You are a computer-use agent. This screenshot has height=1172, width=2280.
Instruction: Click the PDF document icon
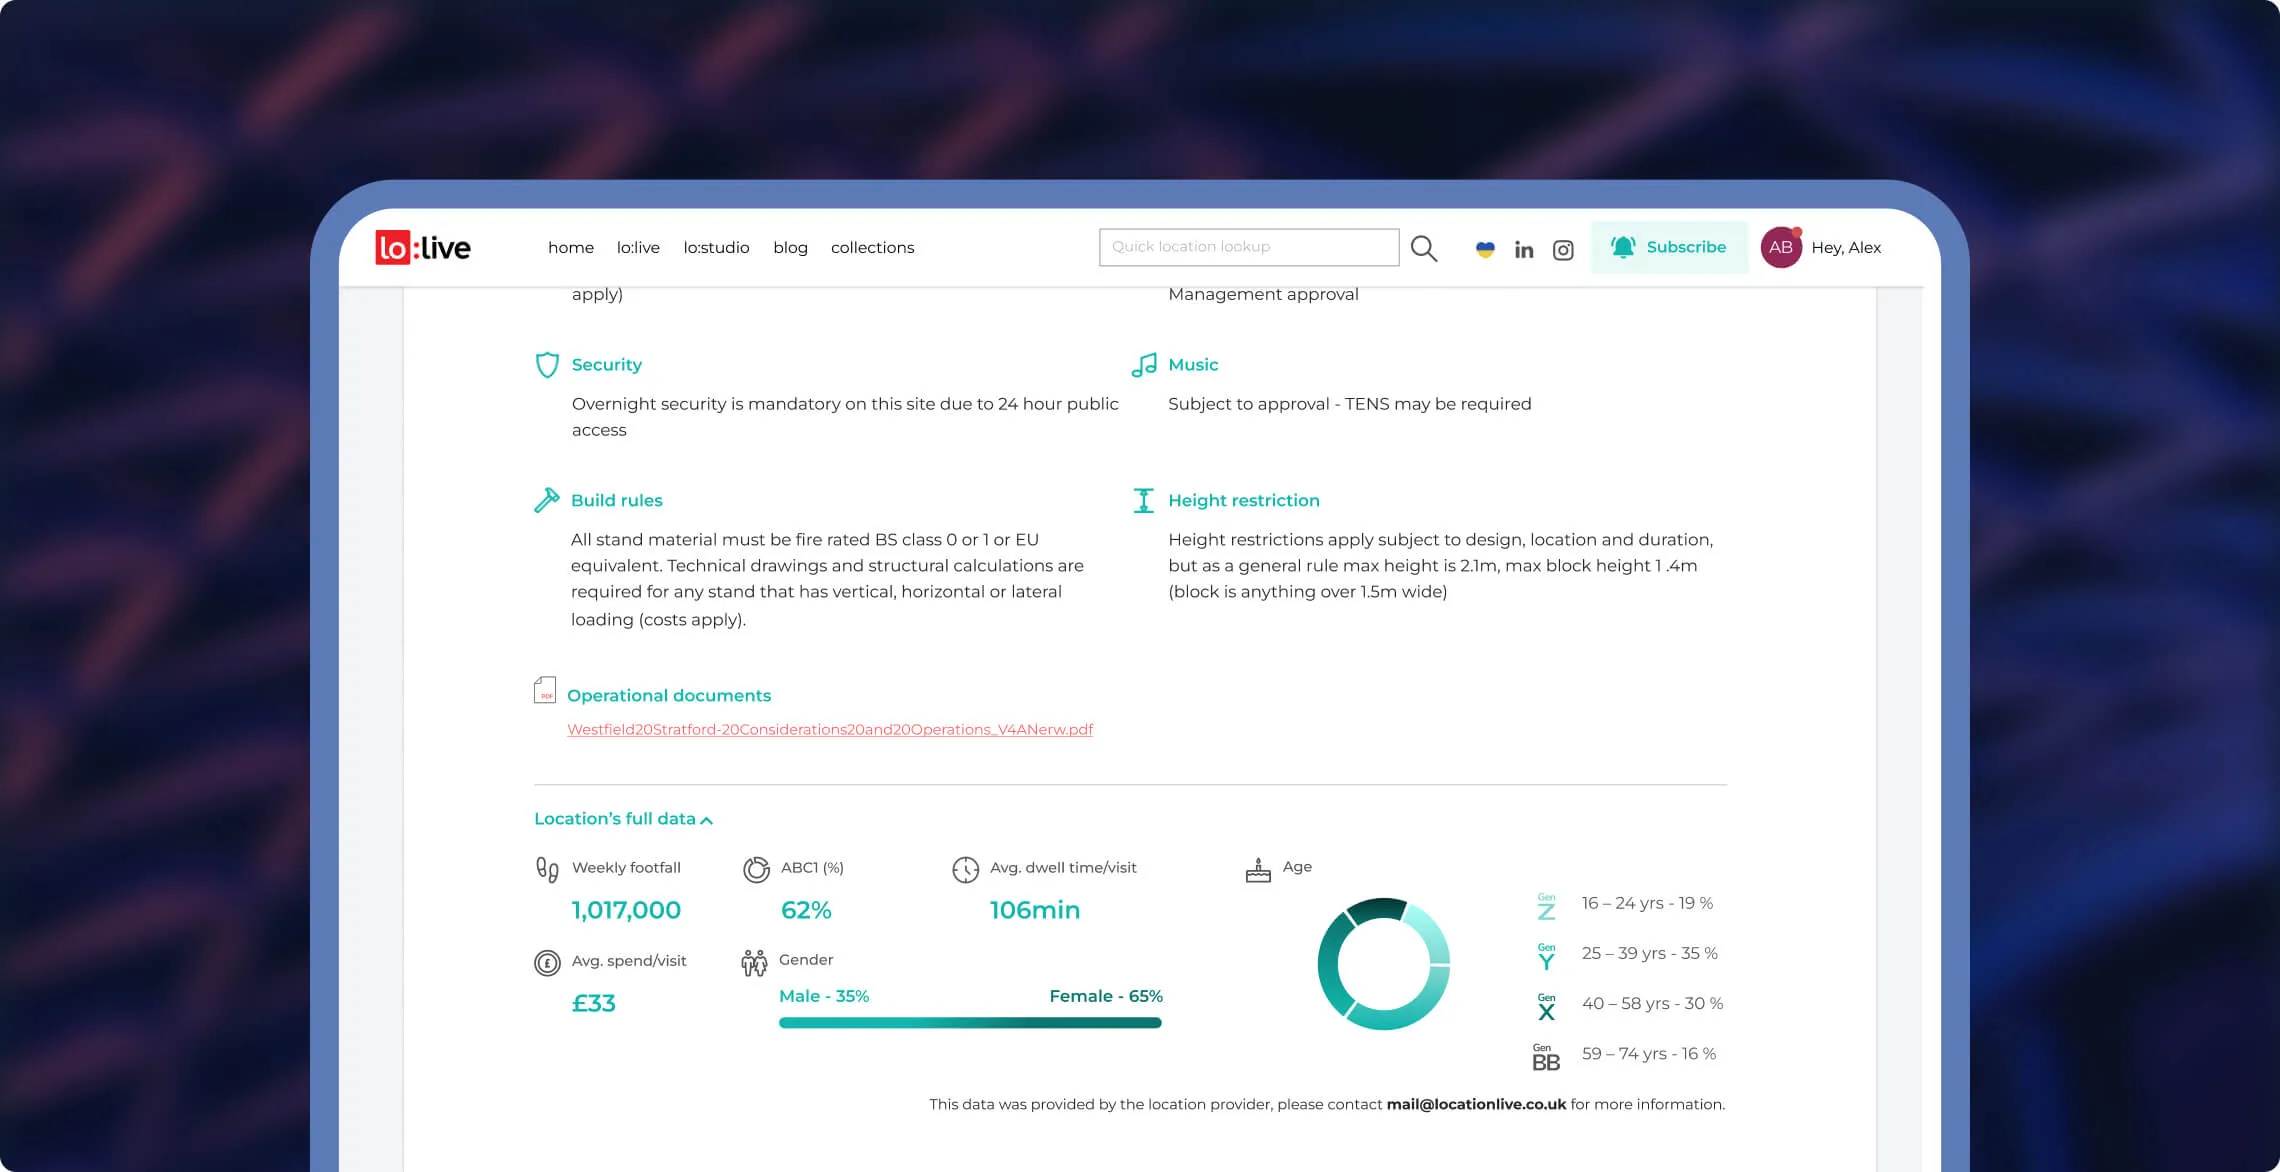point(545,691)
